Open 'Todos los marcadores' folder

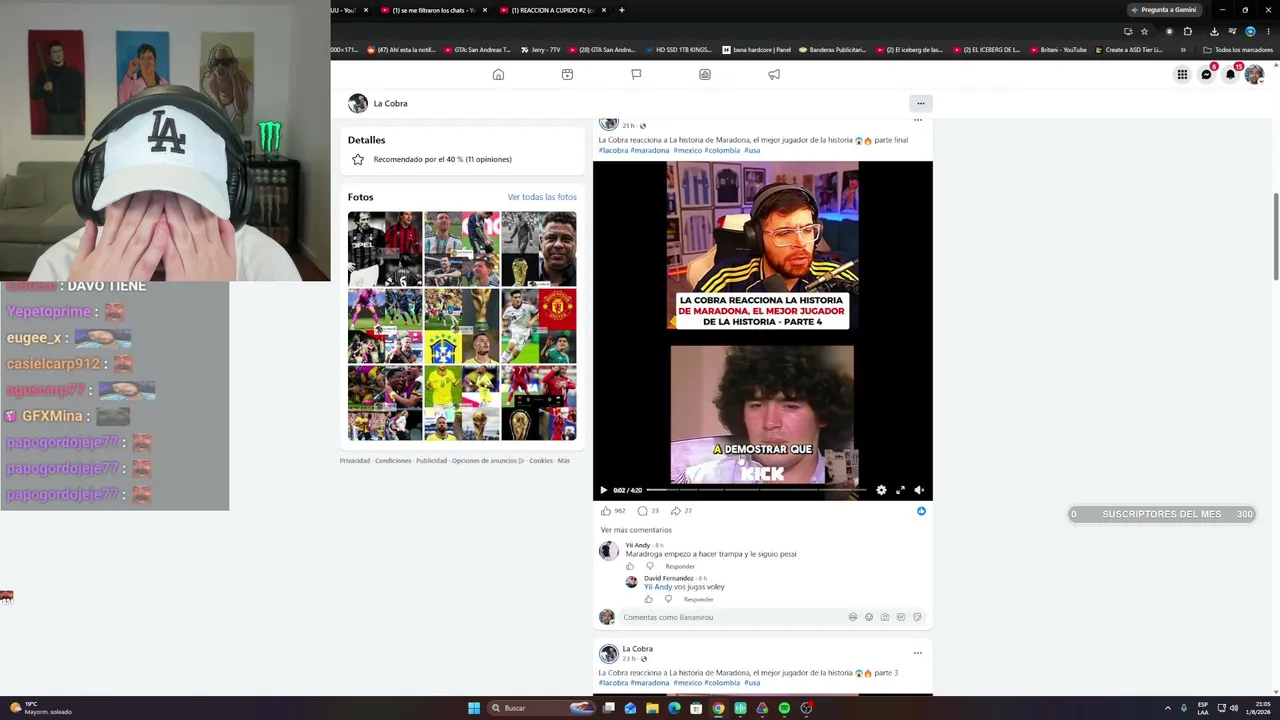[x=1238, y=50]
